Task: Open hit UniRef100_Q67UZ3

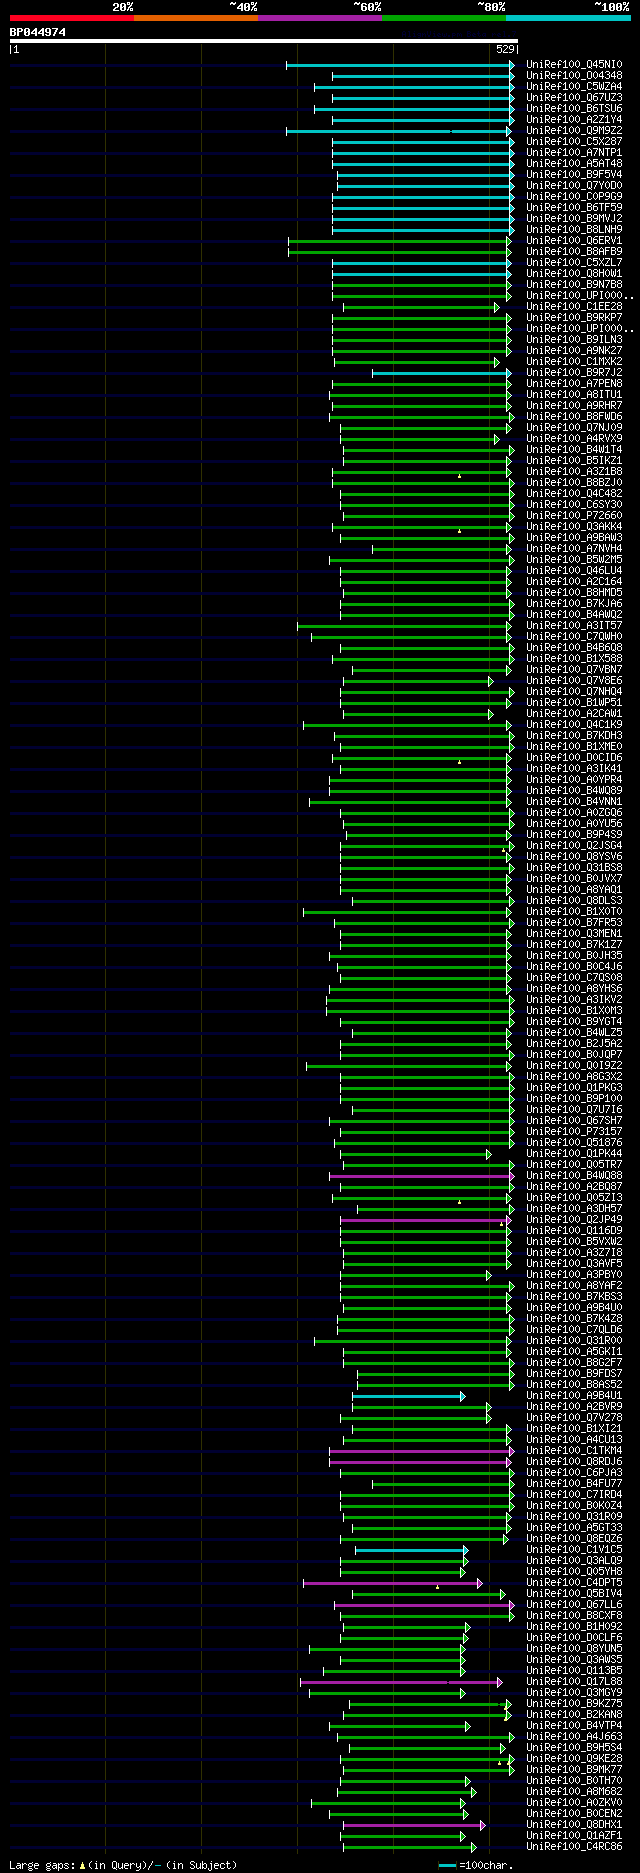Action: tap(574, 98)
